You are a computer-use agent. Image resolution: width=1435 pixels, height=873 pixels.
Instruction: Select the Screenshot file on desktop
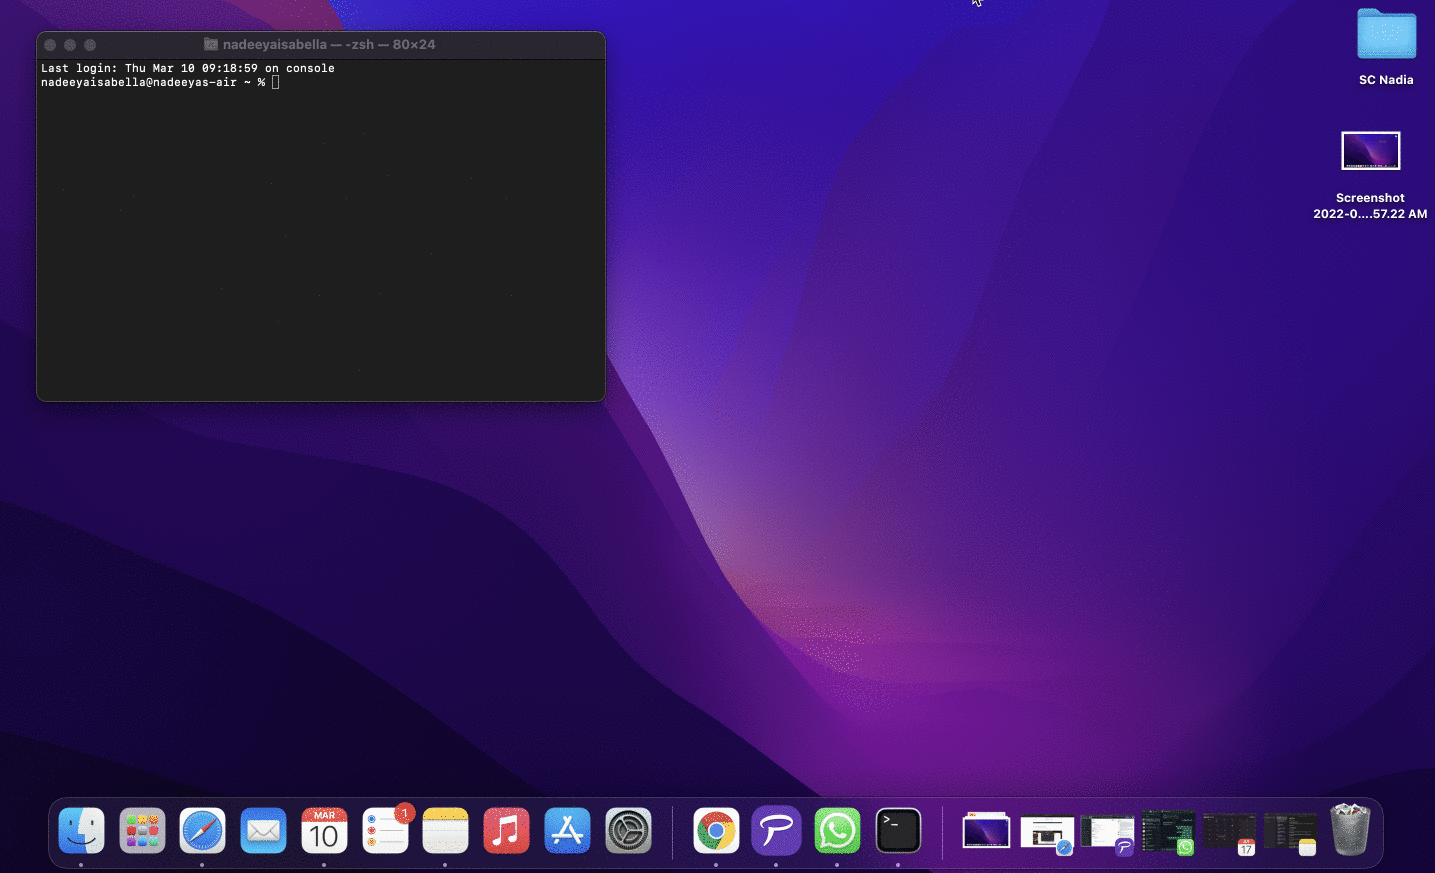tap(1370, 175)
